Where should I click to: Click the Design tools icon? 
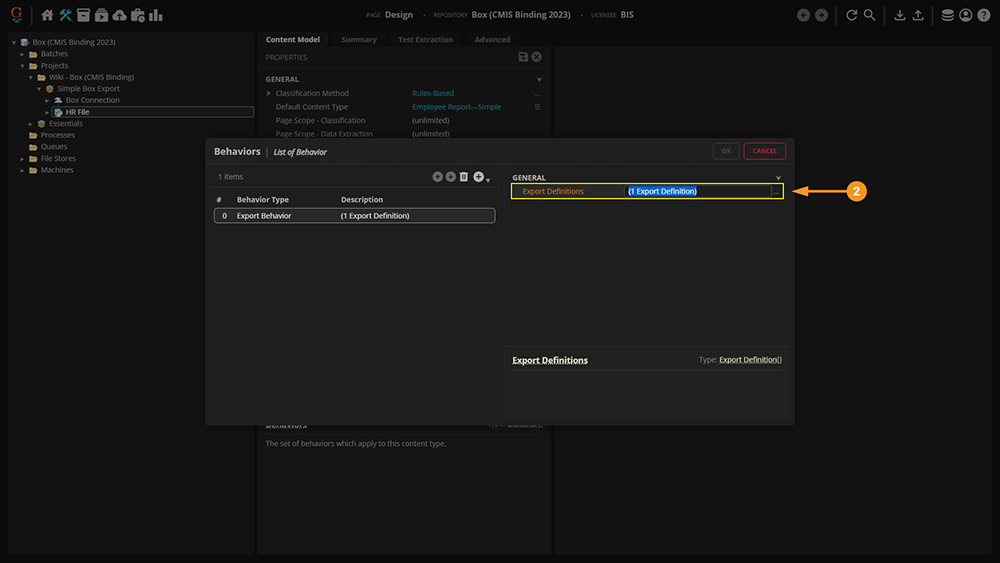pyautogui.click(x=66, y=15)
